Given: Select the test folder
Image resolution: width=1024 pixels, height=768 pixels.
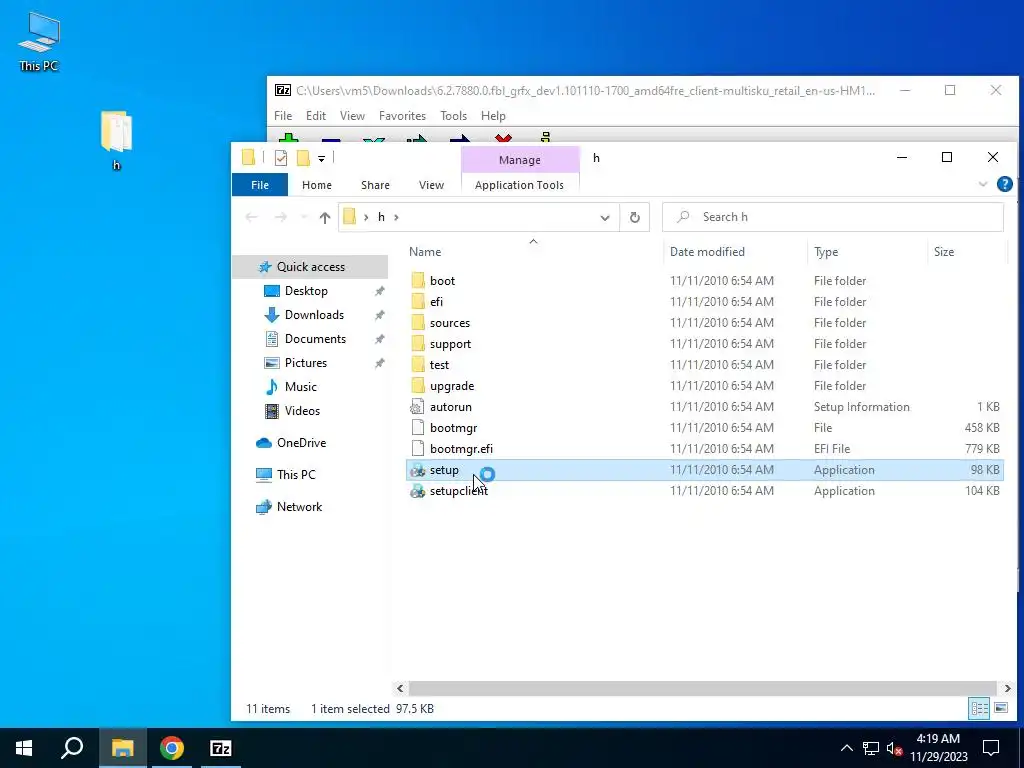Looking at the screenshot, I should point(704,364).
